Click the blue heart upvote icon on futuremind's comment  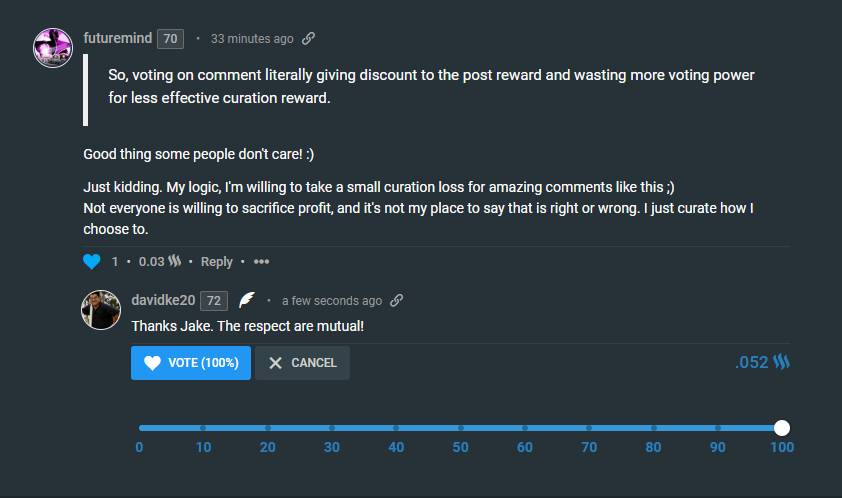92,262
